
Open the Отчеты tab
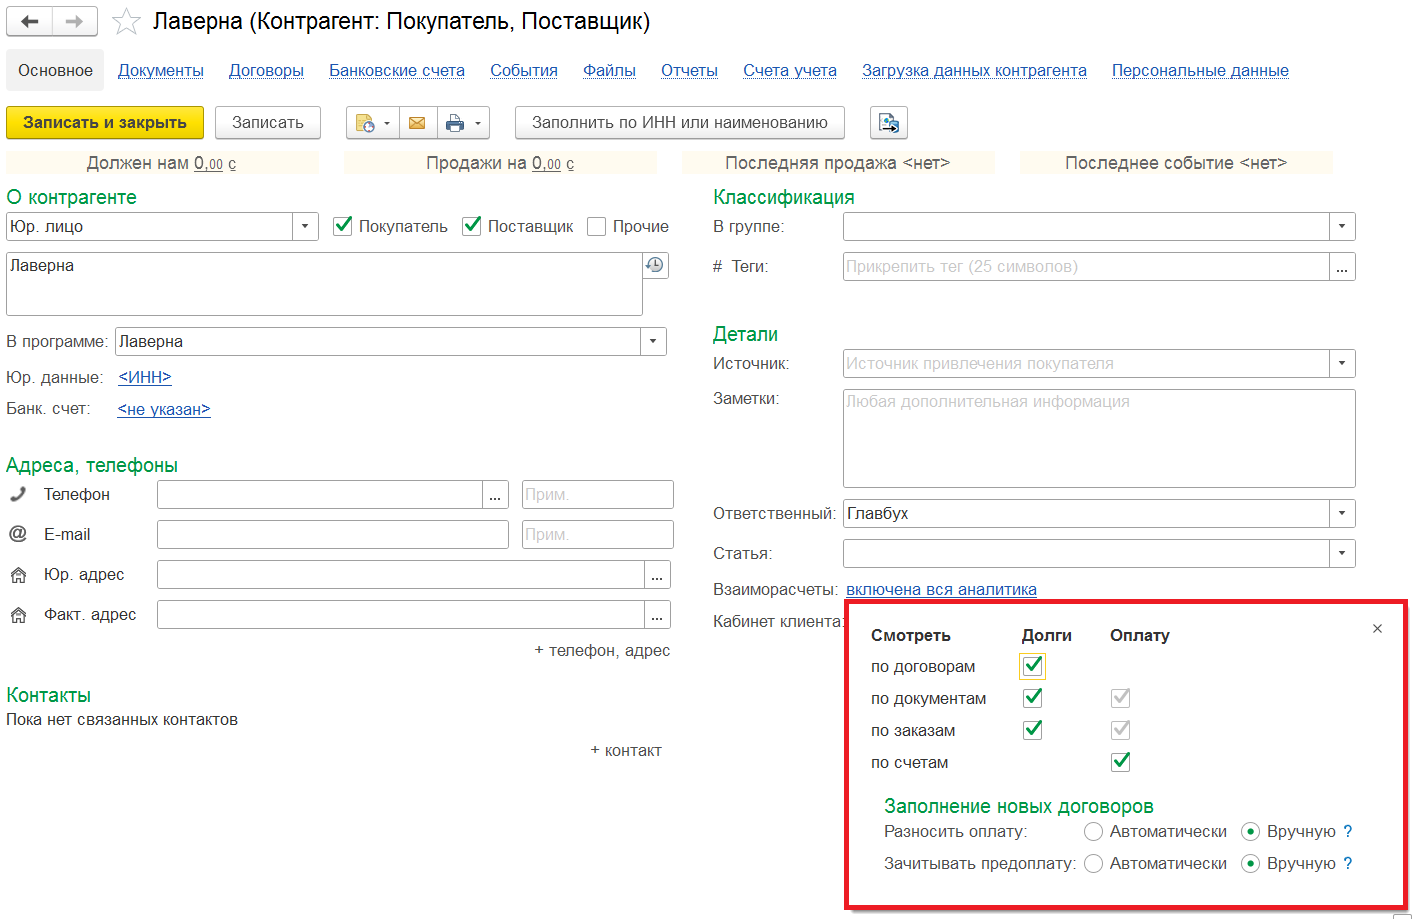[x=689, y=70]
